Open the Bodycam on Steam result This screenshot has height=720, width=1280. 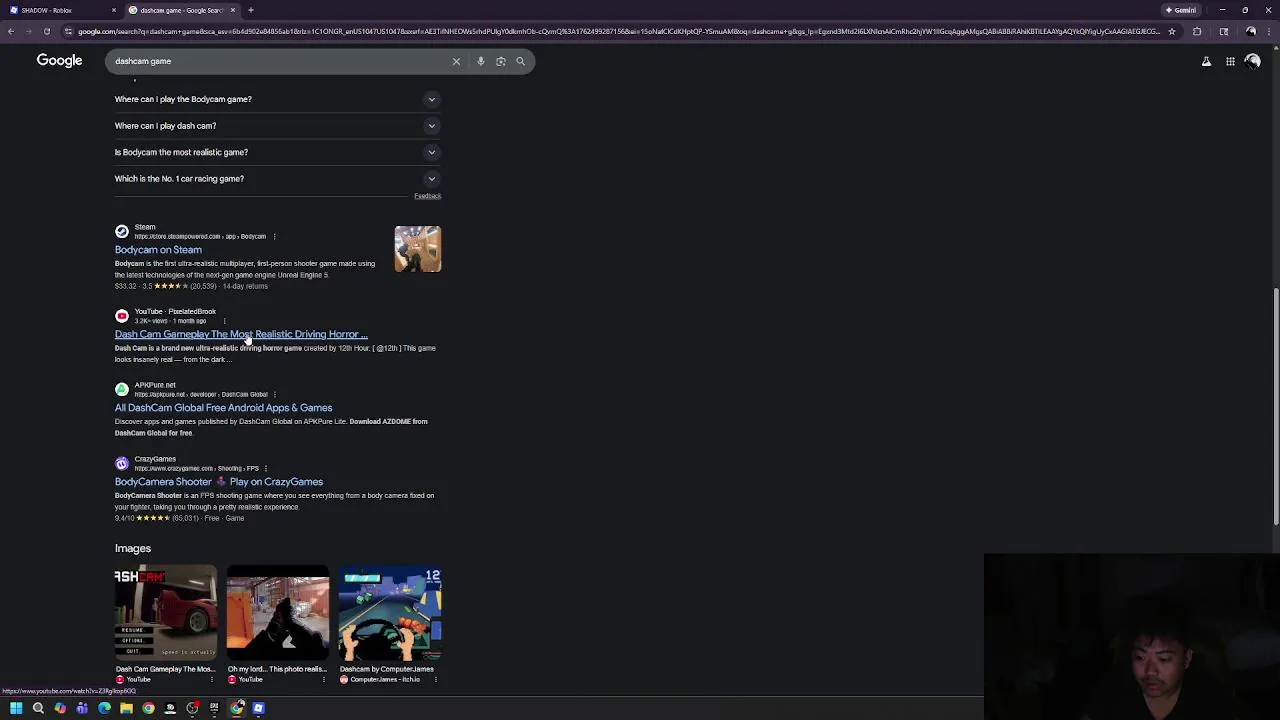pos(158,250)
